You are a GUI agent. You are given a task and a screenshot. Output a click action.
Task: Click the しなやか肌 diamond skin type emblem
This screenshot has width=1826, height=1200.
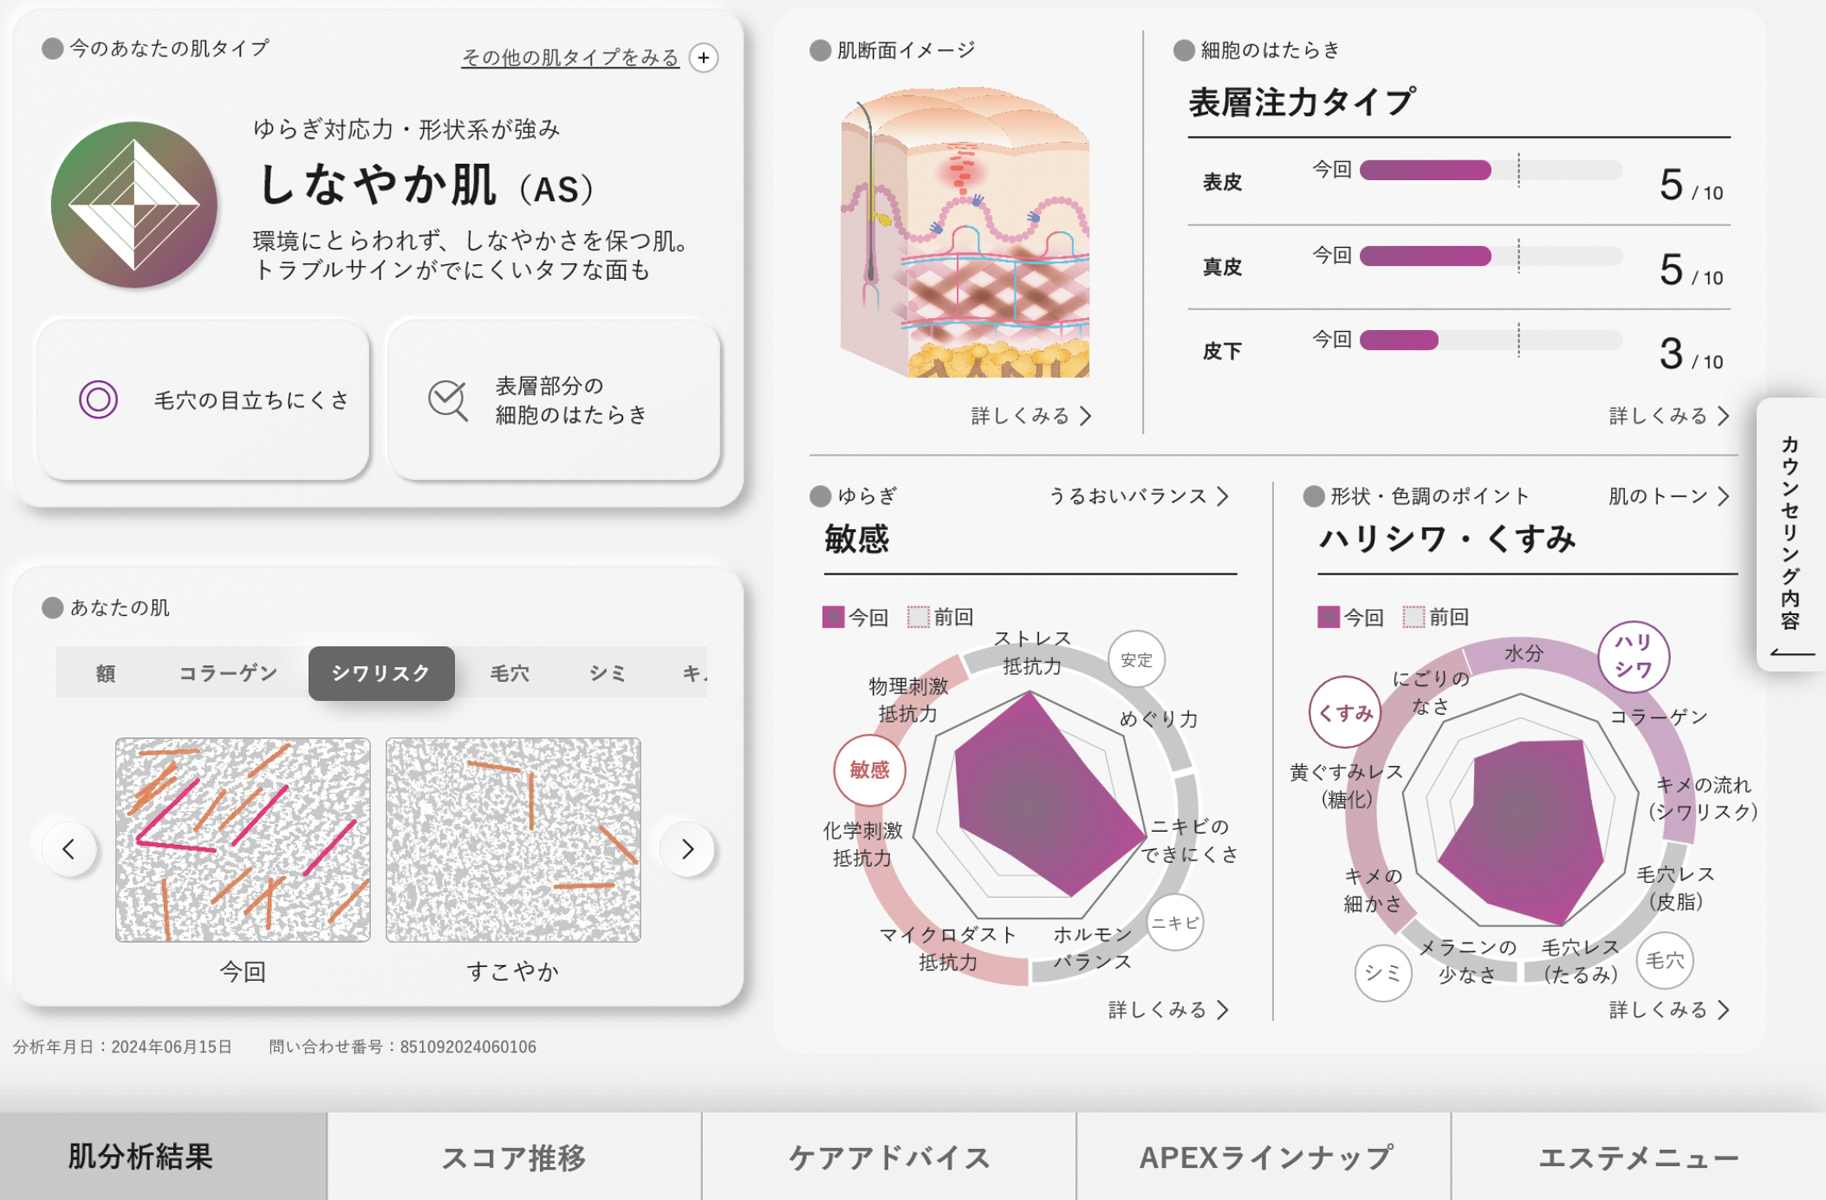(134, 205)
